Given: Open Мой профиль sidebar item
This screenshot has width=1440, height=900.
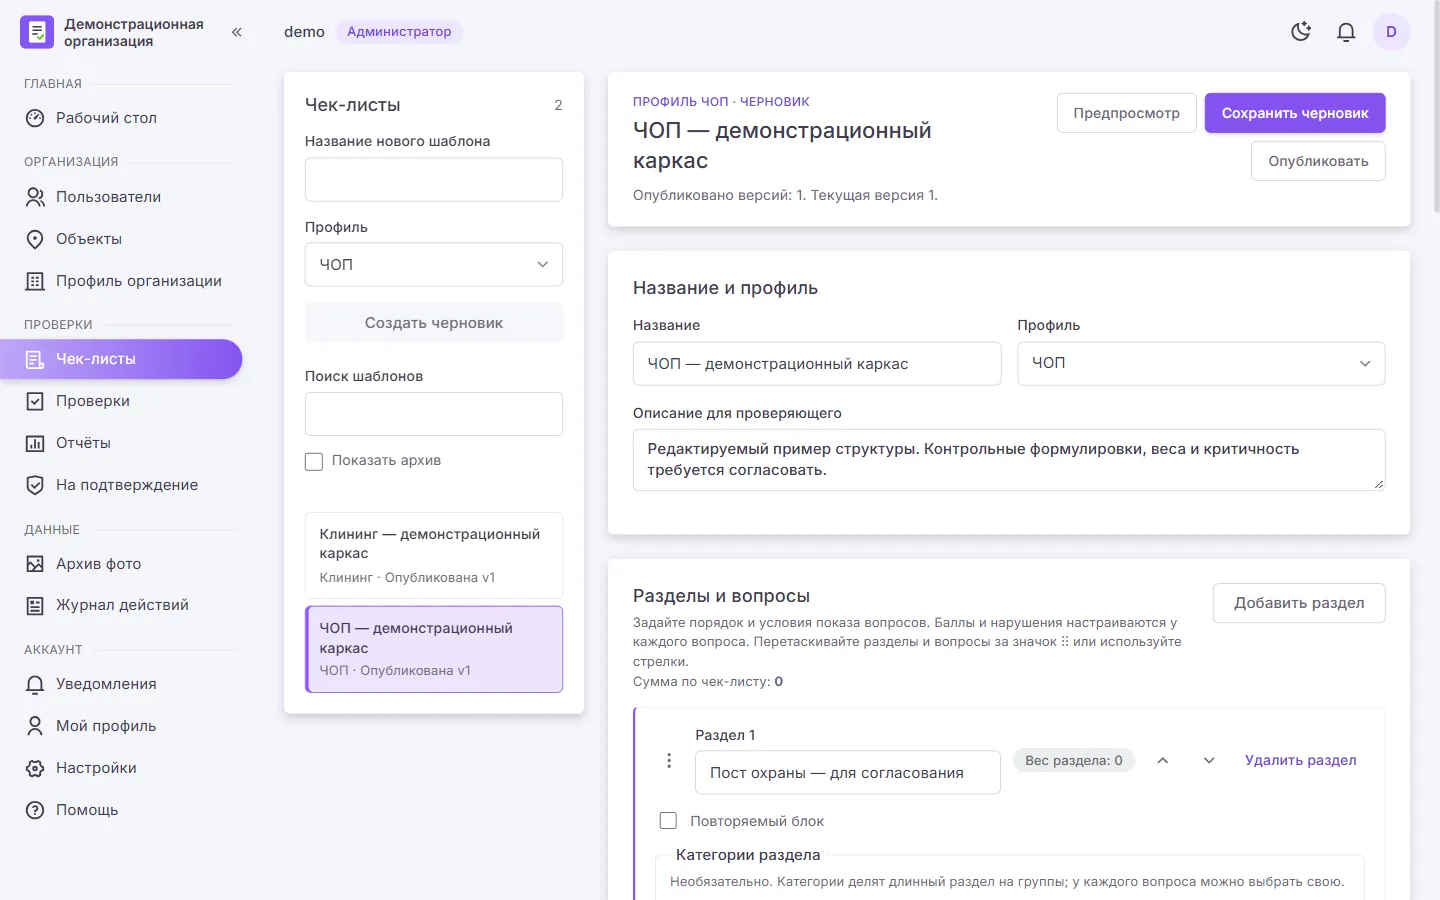Looking at the screenshot, I should click(x=121, y=726).
